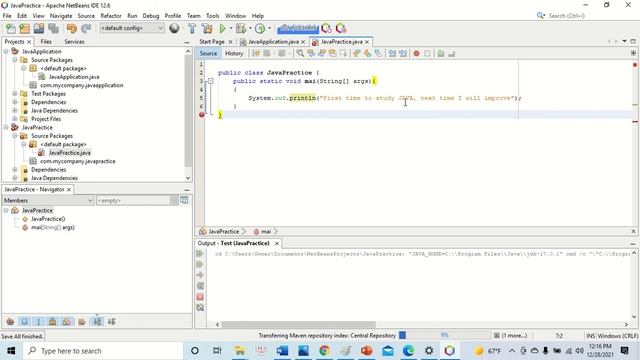Toggle Show Inherited Members in Navigator
This screenshot has width=640, height=360.
tap(10, 322)
